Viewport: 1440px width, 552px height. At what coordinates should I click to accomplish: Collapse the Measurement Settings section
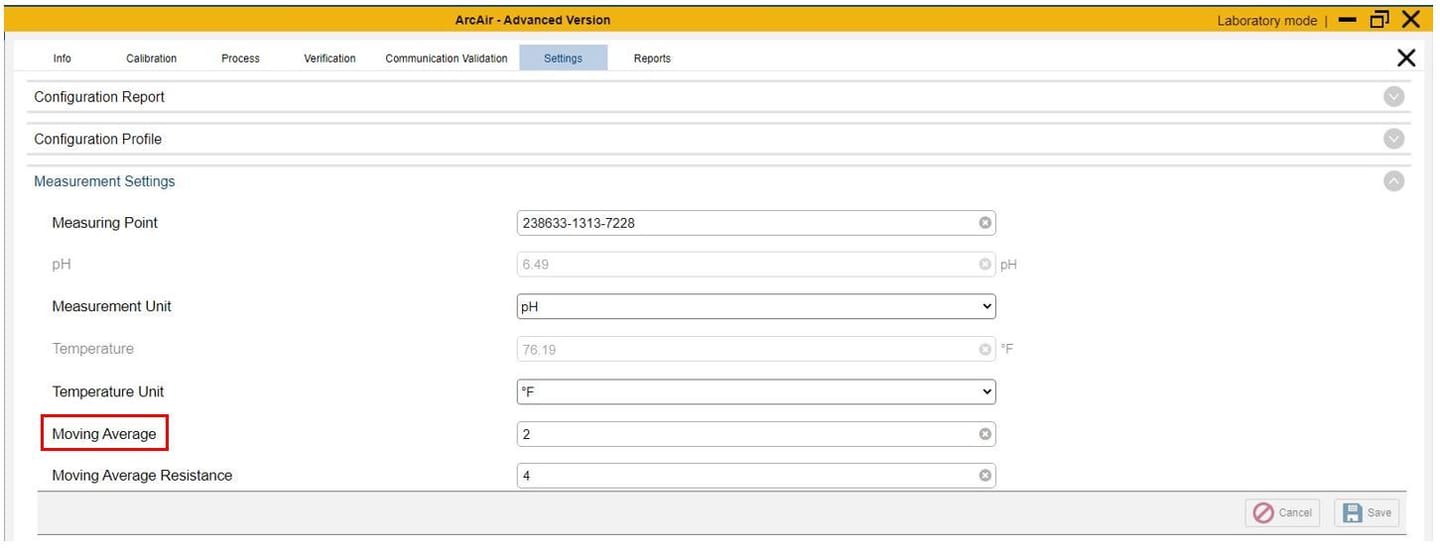(x=1393, y=181)
